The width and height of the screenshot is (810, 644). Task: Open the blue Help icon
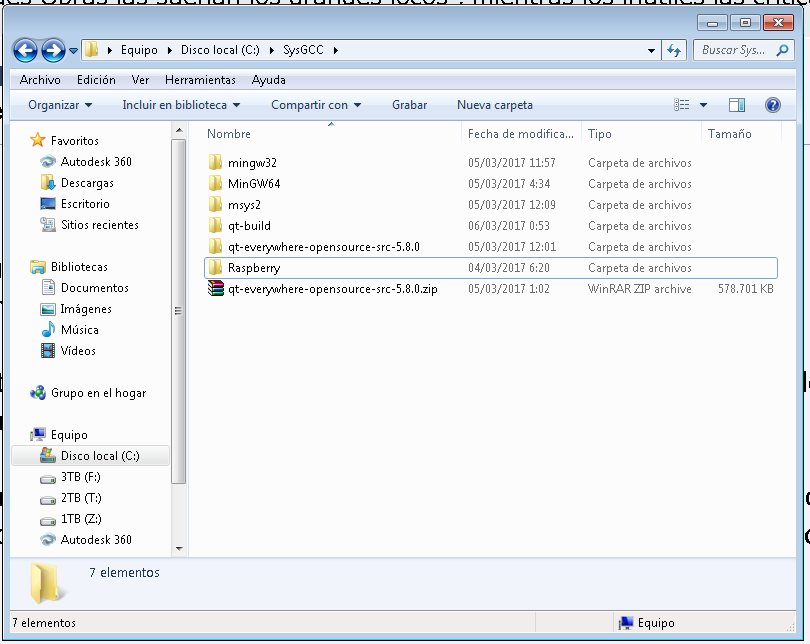click(773, 105)
